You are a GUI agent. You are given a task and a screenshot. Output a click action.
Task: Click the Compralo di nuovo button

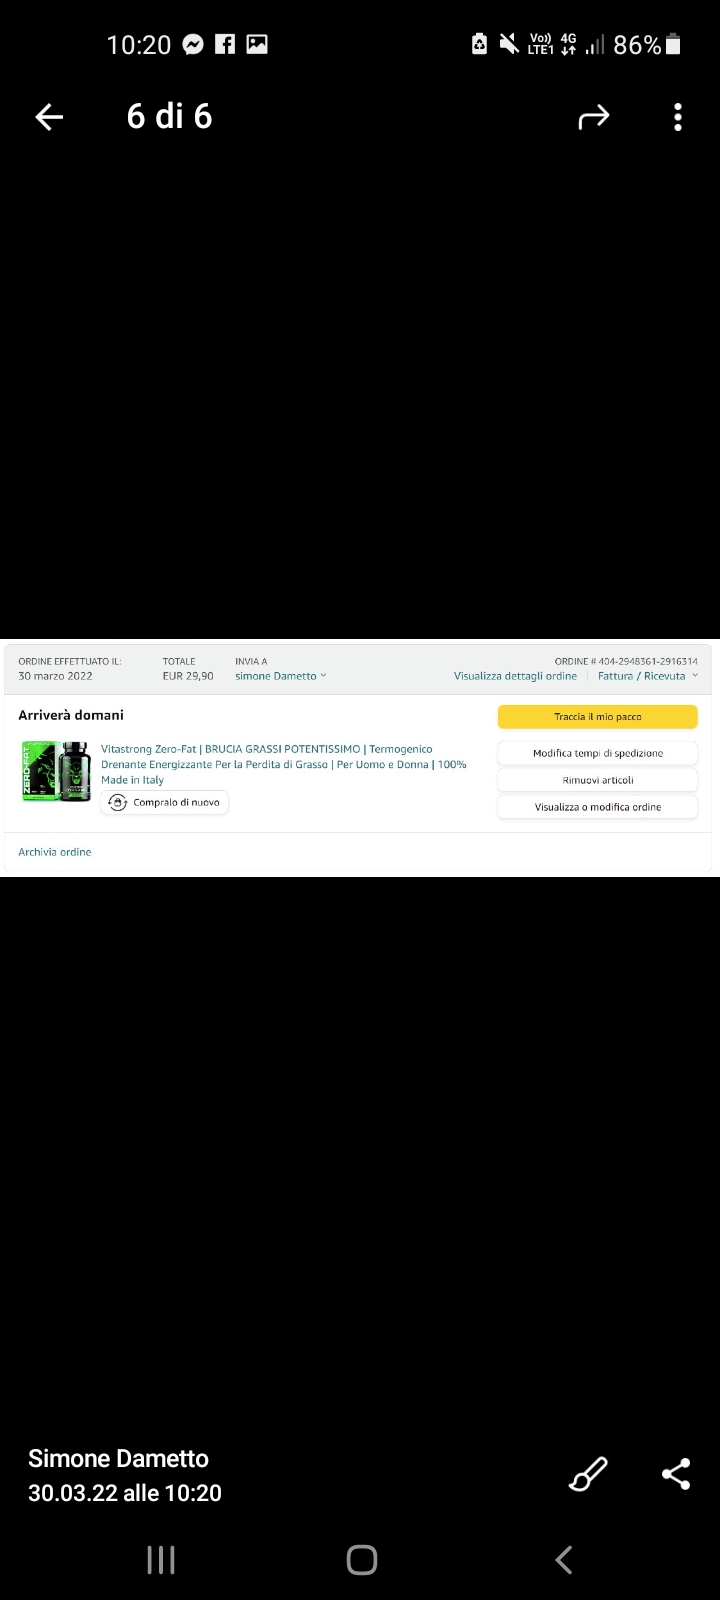pos(165,802)
